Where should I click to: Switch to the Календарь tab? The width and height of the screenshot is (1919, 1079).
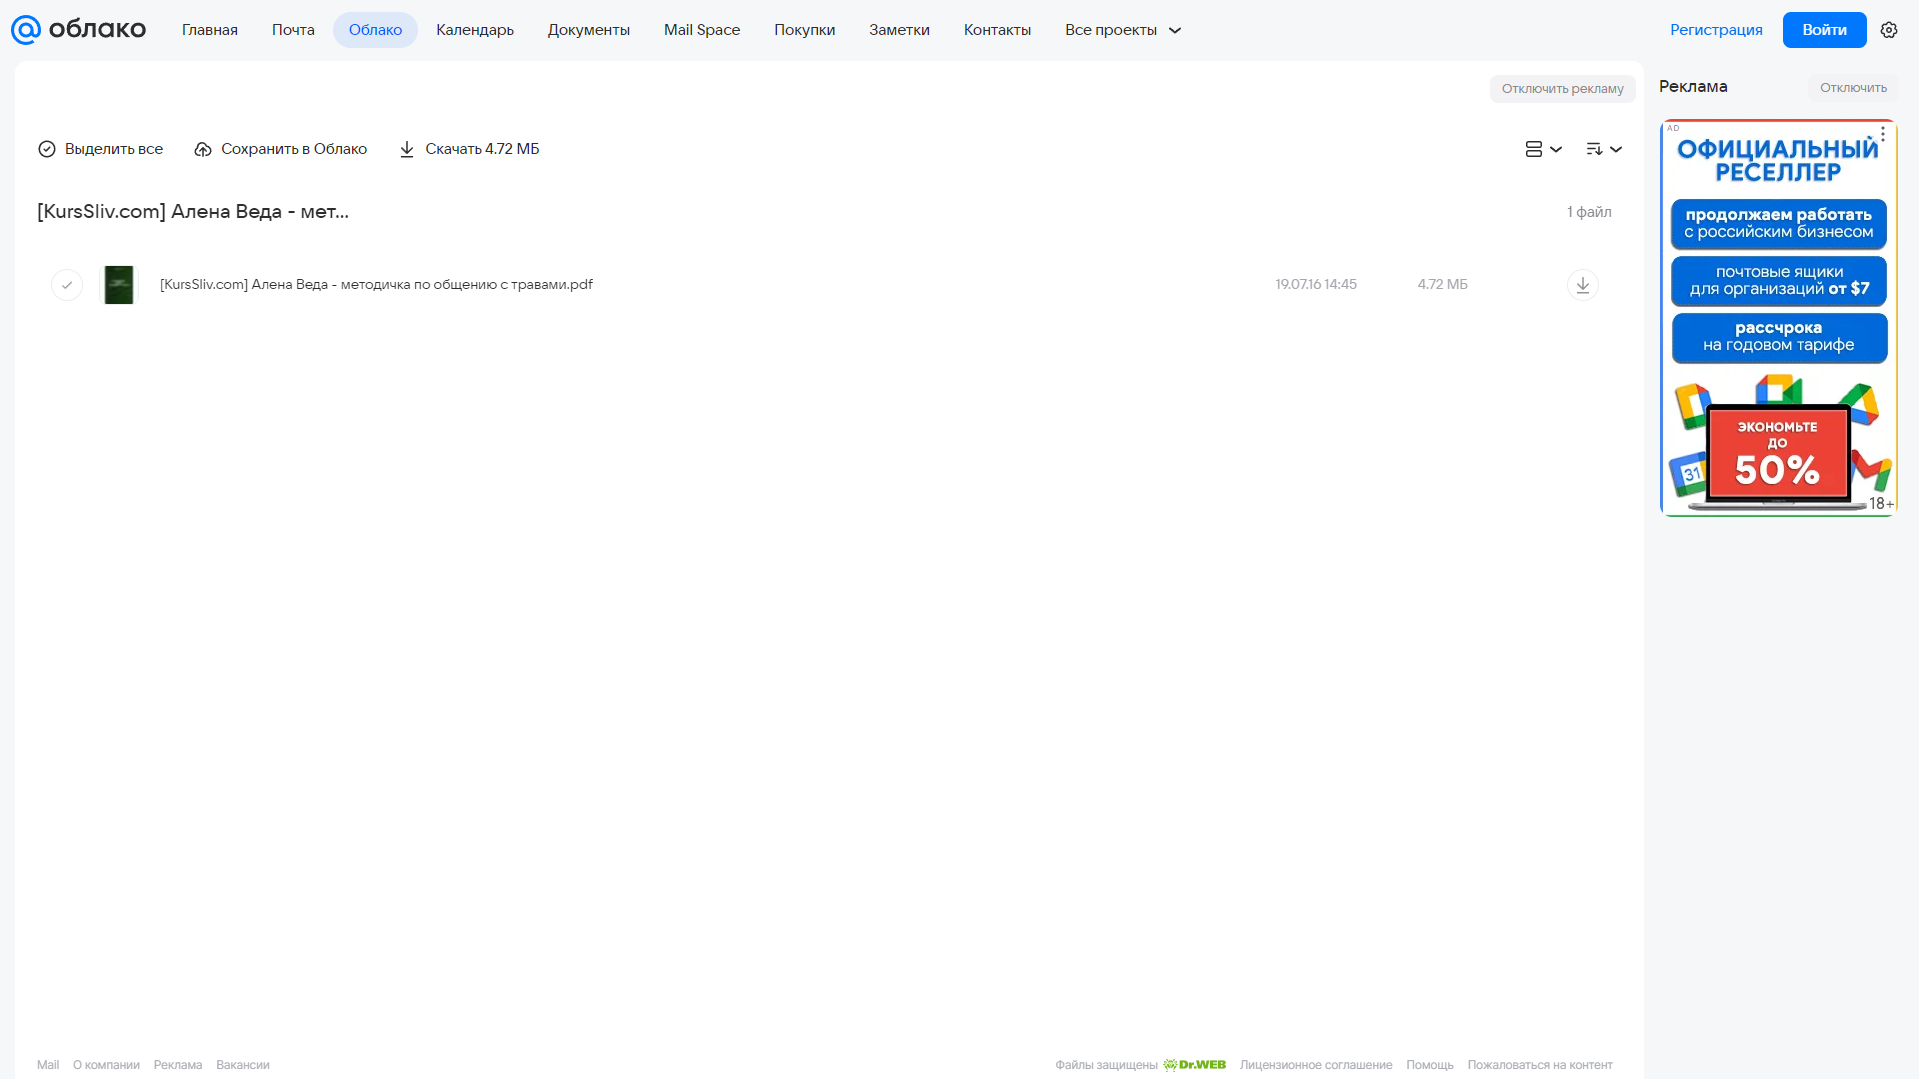pyautogui.click(x=475, y=30)
